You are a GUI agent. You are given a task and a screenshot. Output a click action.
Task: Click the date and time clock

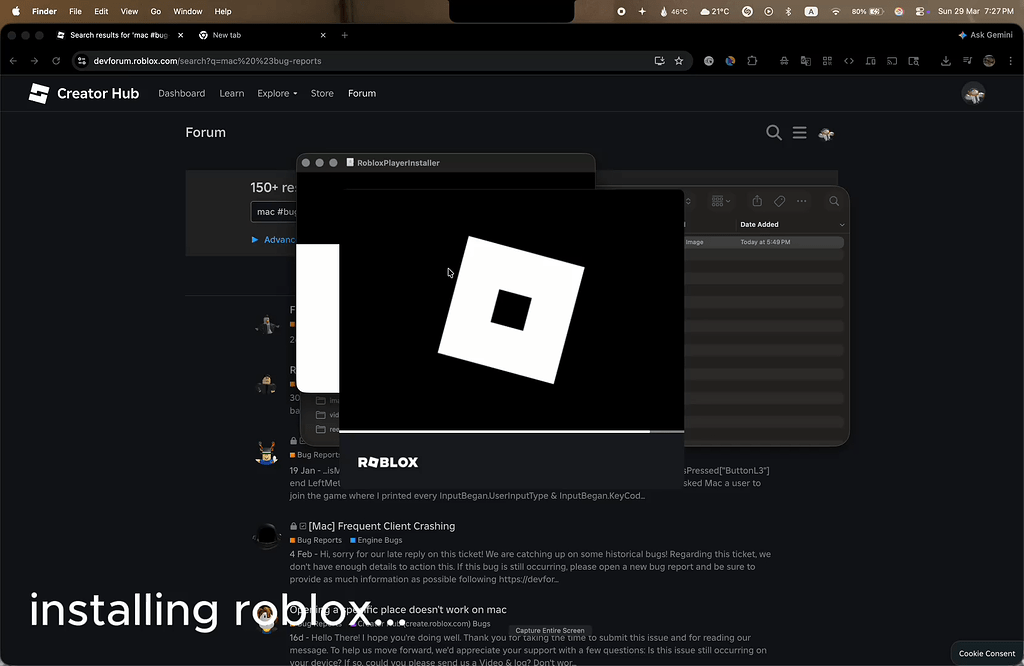(976, 11)
